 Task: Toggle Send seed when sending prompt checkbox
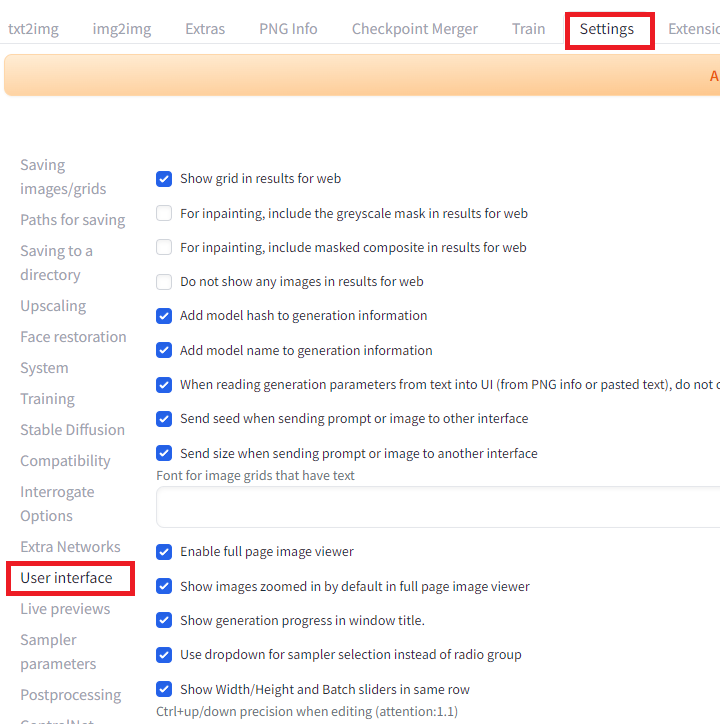164,419
